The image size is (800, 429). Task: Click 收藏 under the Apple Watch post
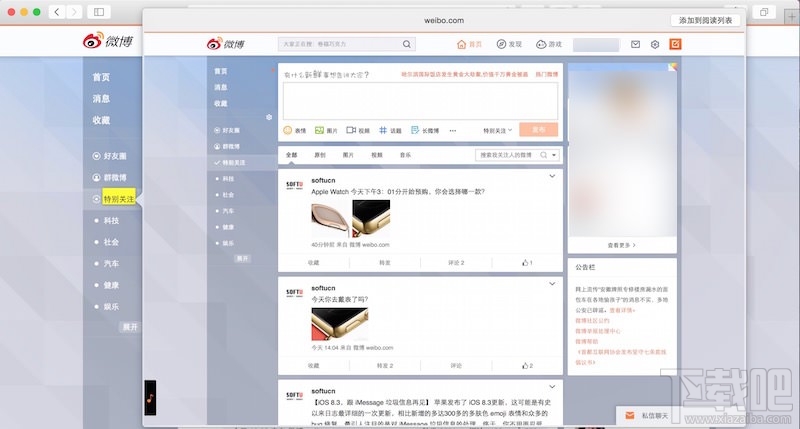[x=313, y=263]
